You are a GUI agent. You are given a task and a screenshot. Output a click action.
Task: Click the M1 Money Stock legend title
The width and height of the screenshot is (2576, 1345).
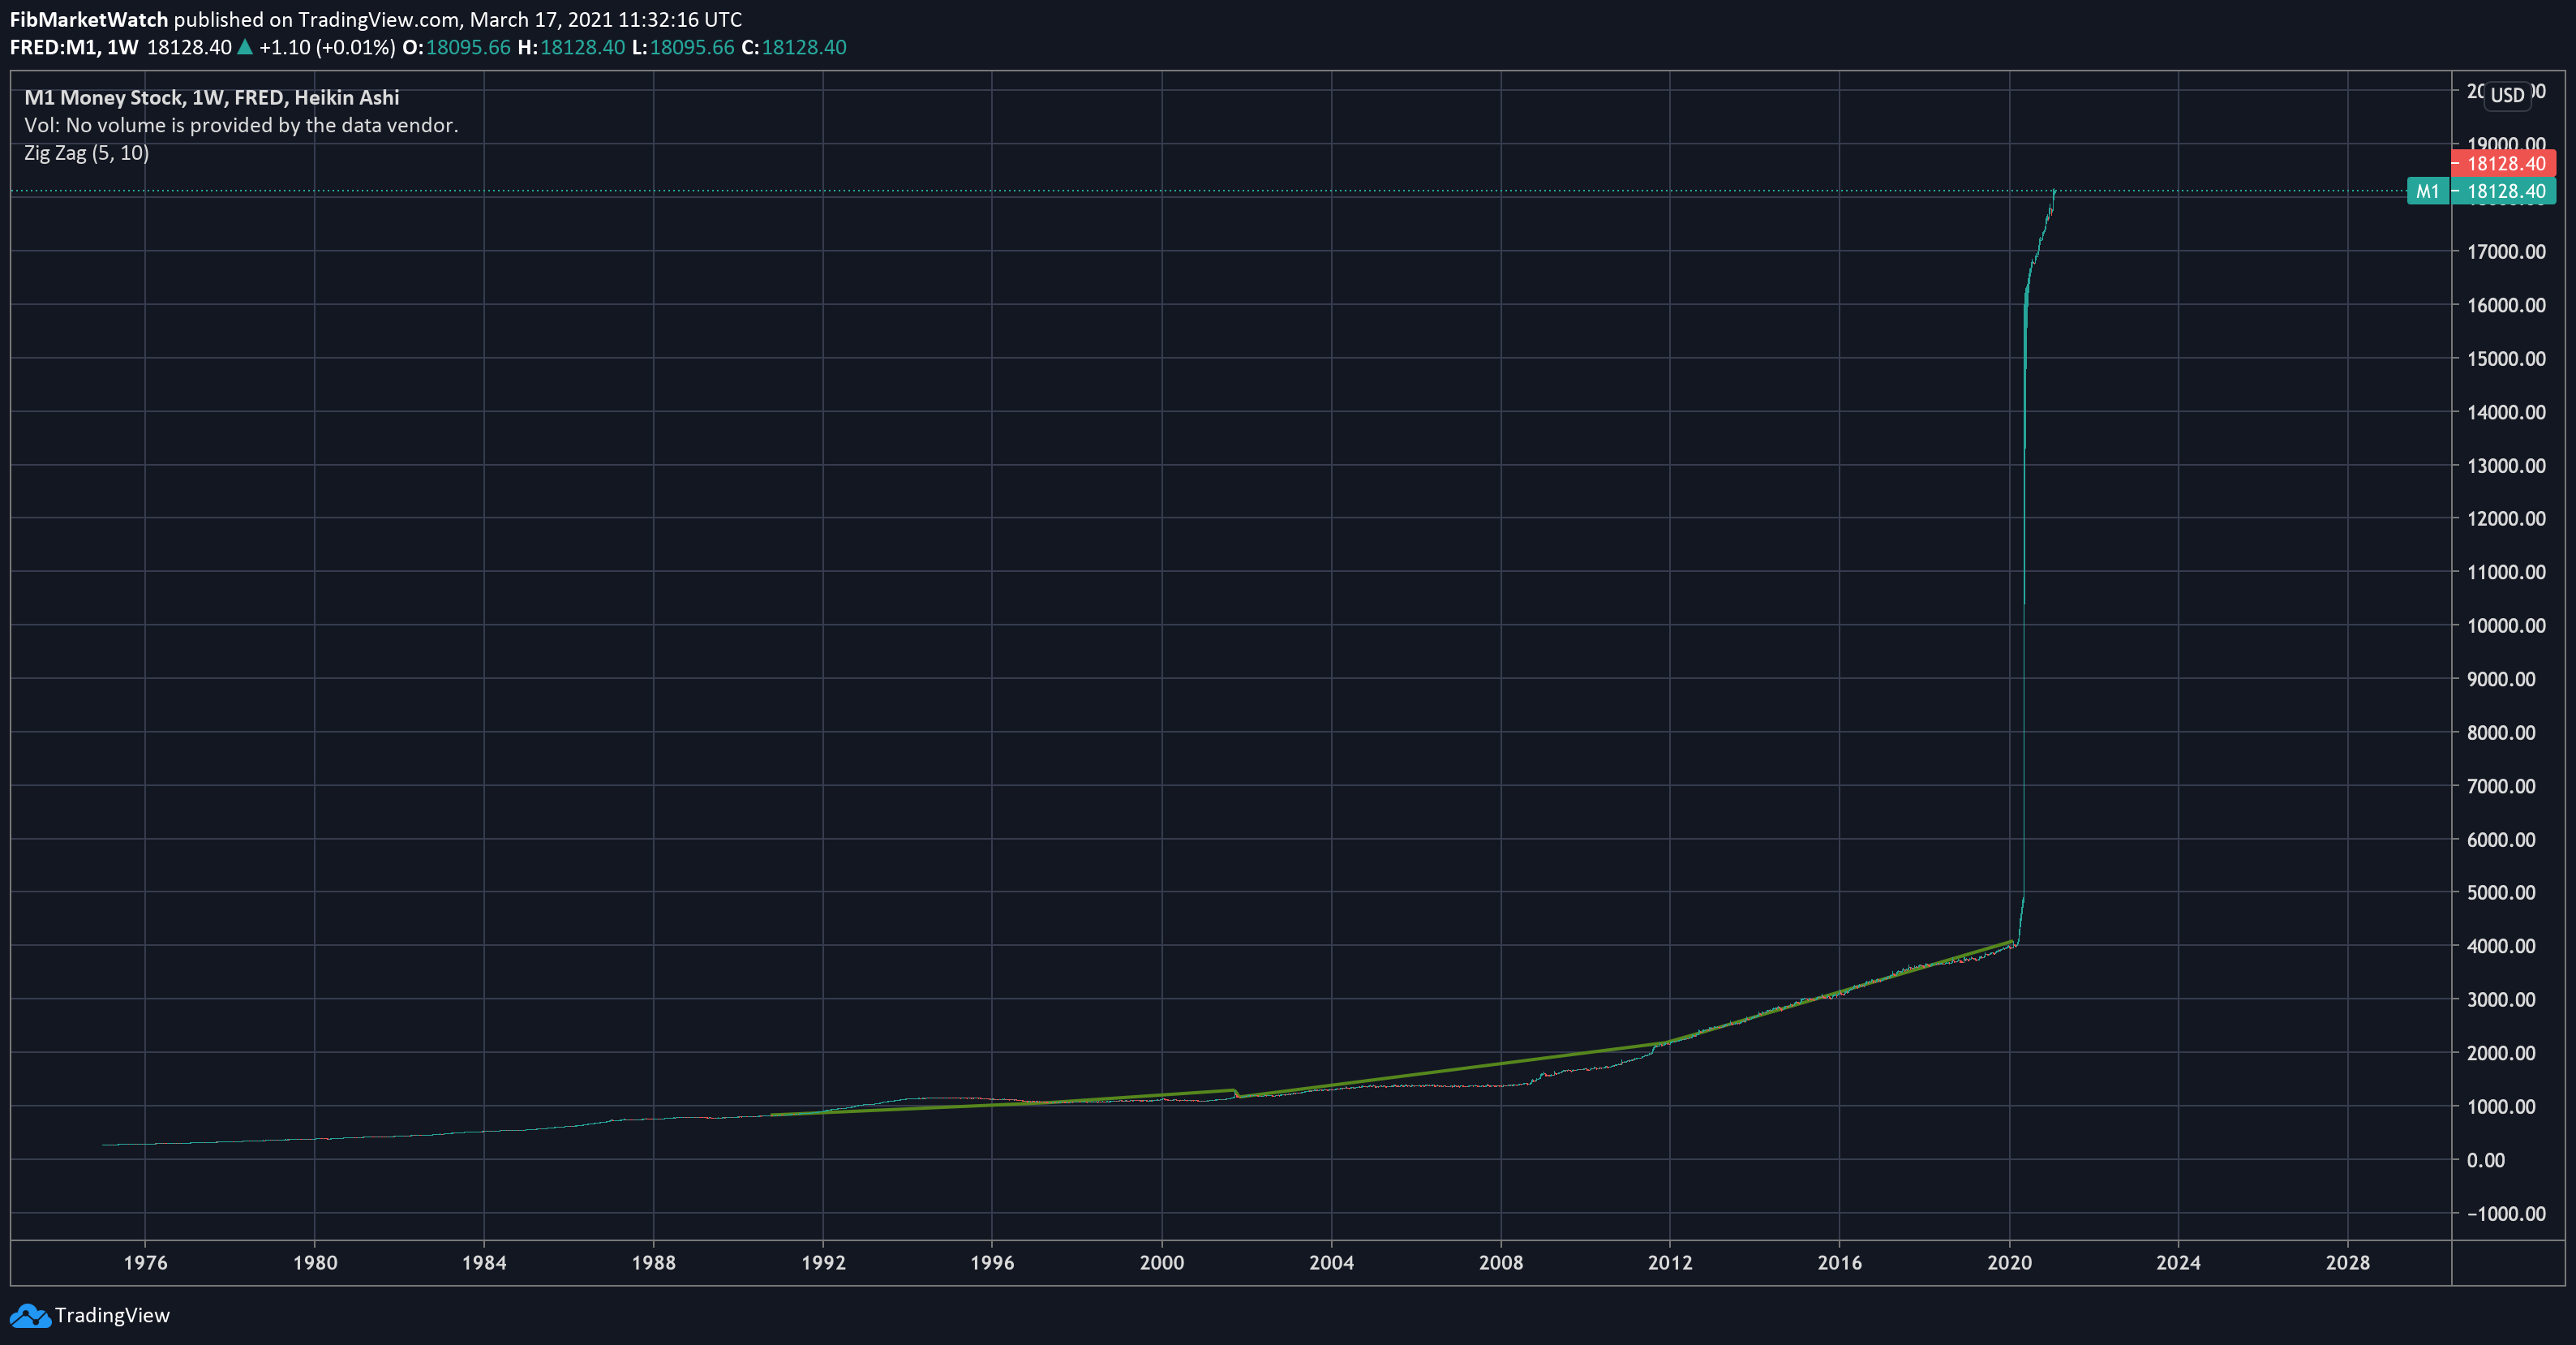tap(212, 97)
